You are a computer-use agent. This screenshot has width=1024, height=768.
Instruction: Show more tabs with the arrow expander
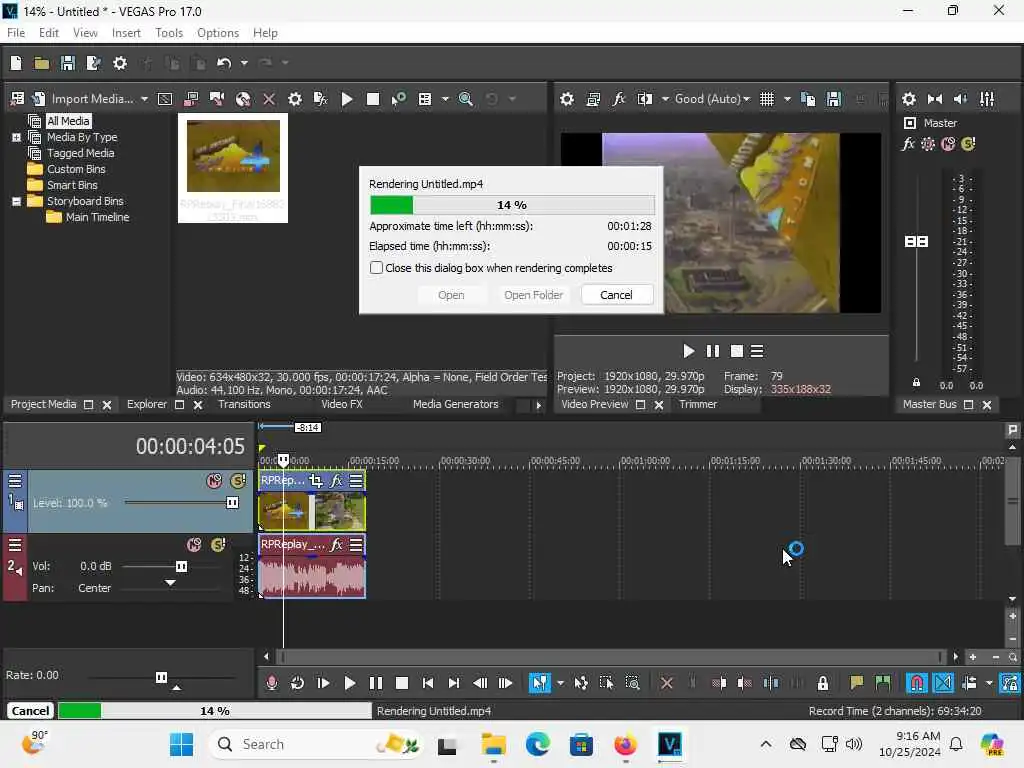tap(538, 405)
